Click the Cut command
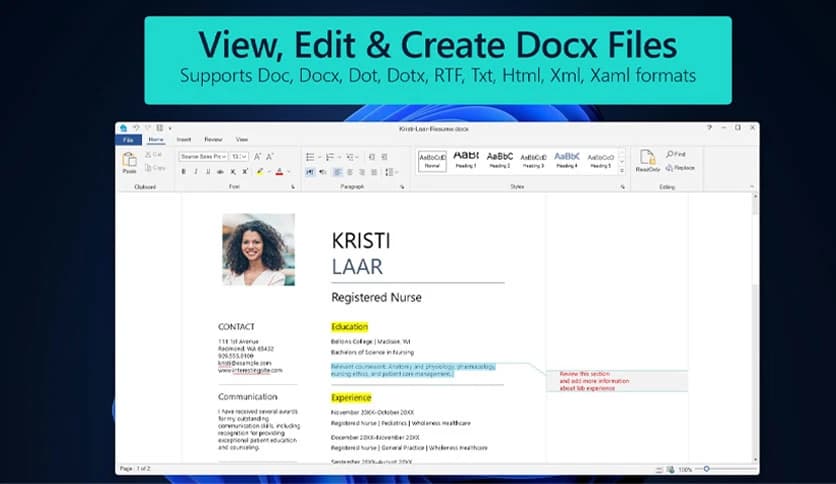 pos(153,154)
